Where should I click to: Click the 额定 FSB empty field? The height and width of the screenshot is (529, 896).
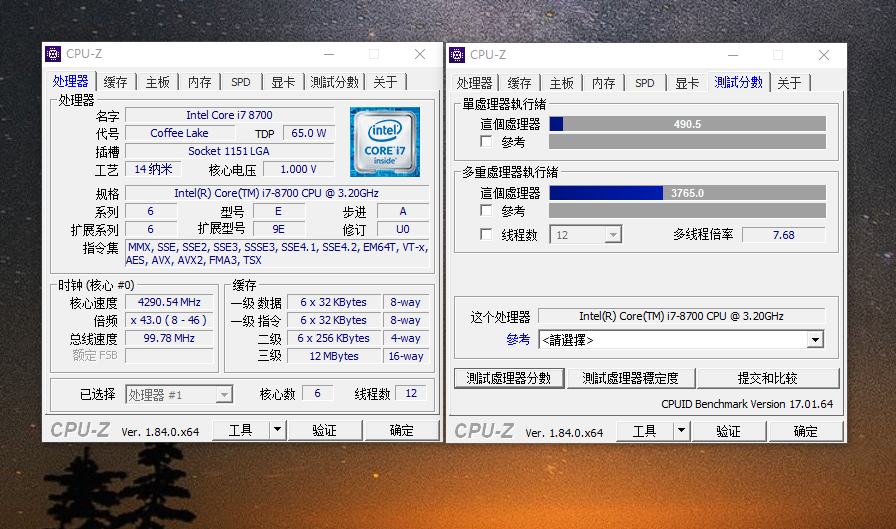169,356
